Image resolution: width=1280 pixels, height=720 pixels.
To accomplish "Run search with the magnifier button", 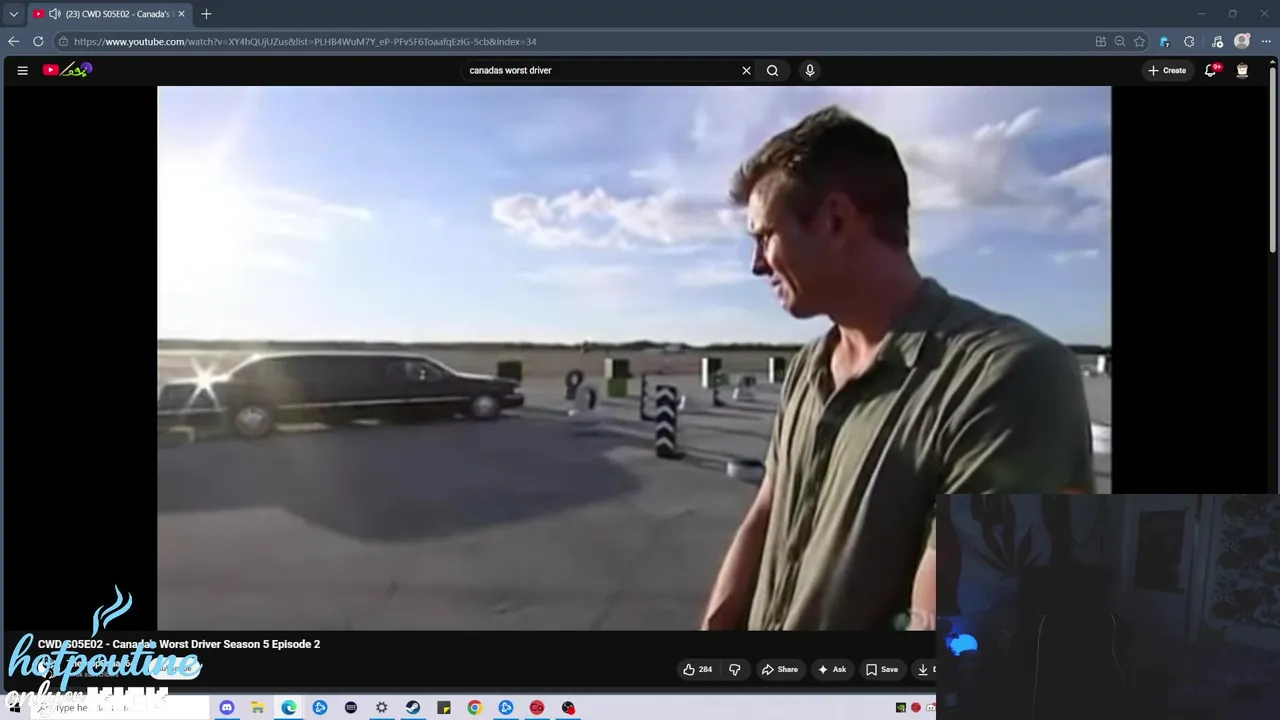I will (772, 70).
